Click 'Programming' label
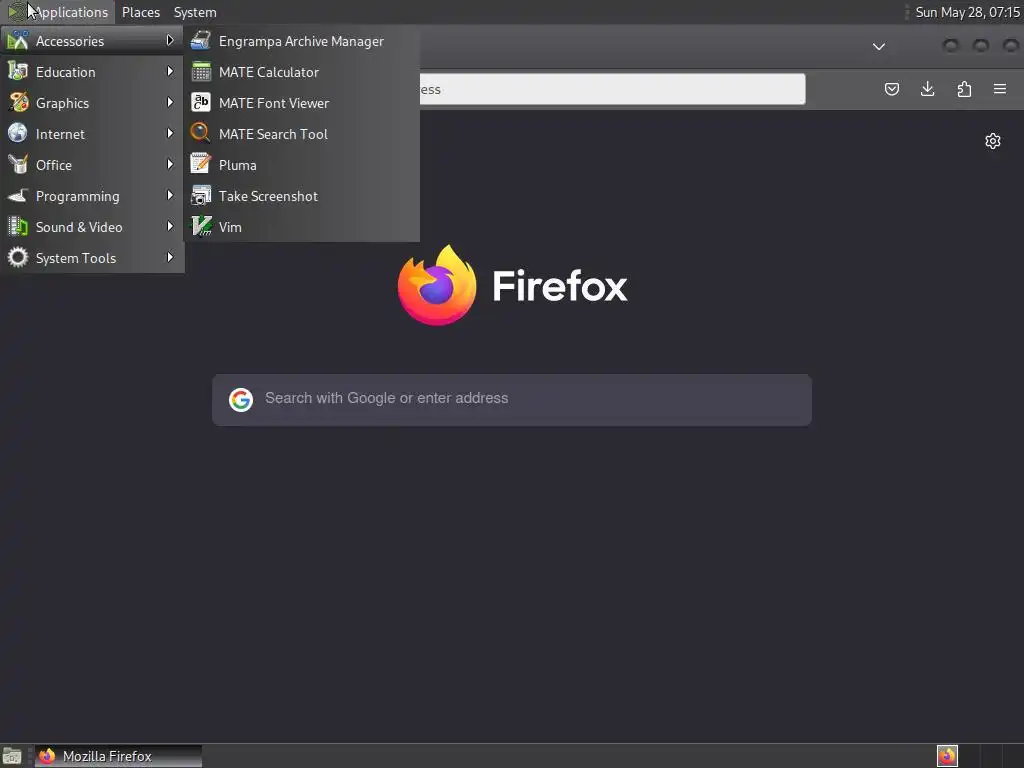This screenshot has width=1024, height=768. click(x=78, y=196)
